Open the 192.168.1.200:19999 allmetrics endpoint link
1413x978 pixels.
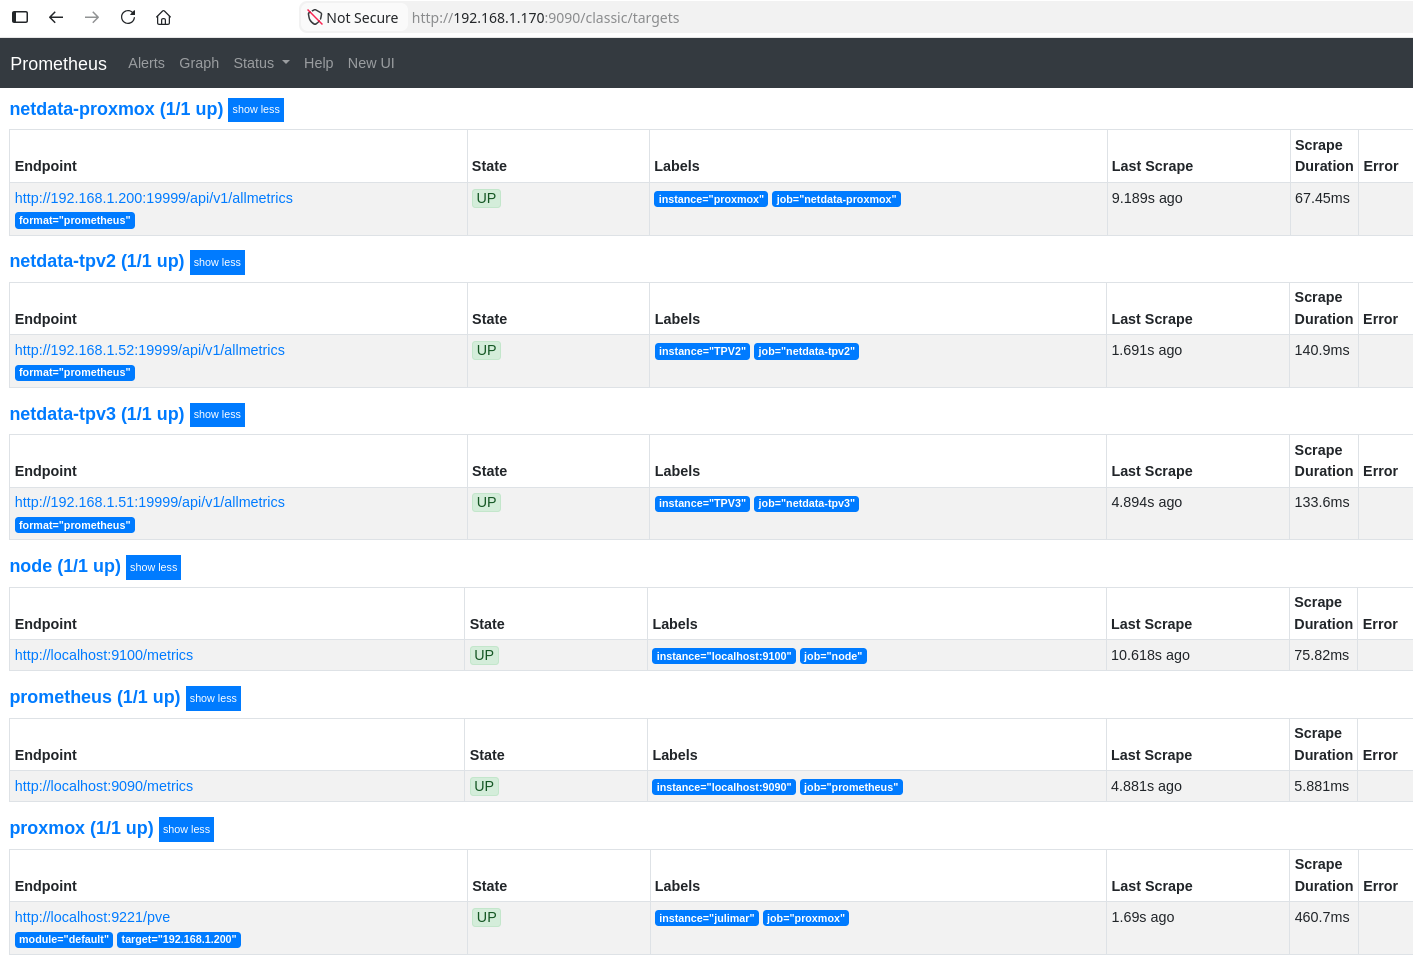154,198
